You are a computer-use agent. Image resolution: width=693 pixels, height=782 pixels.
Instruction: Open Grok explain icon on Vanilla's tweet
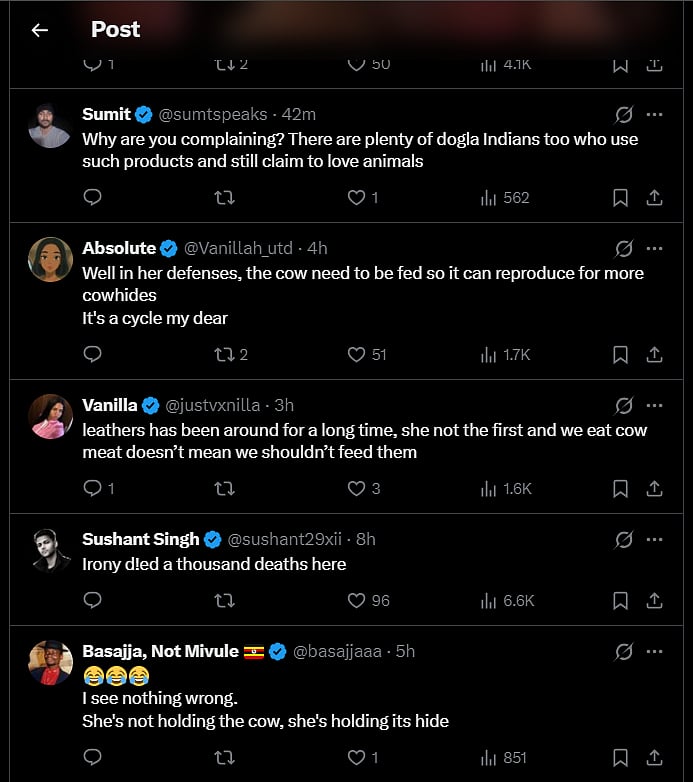point(624,405)
